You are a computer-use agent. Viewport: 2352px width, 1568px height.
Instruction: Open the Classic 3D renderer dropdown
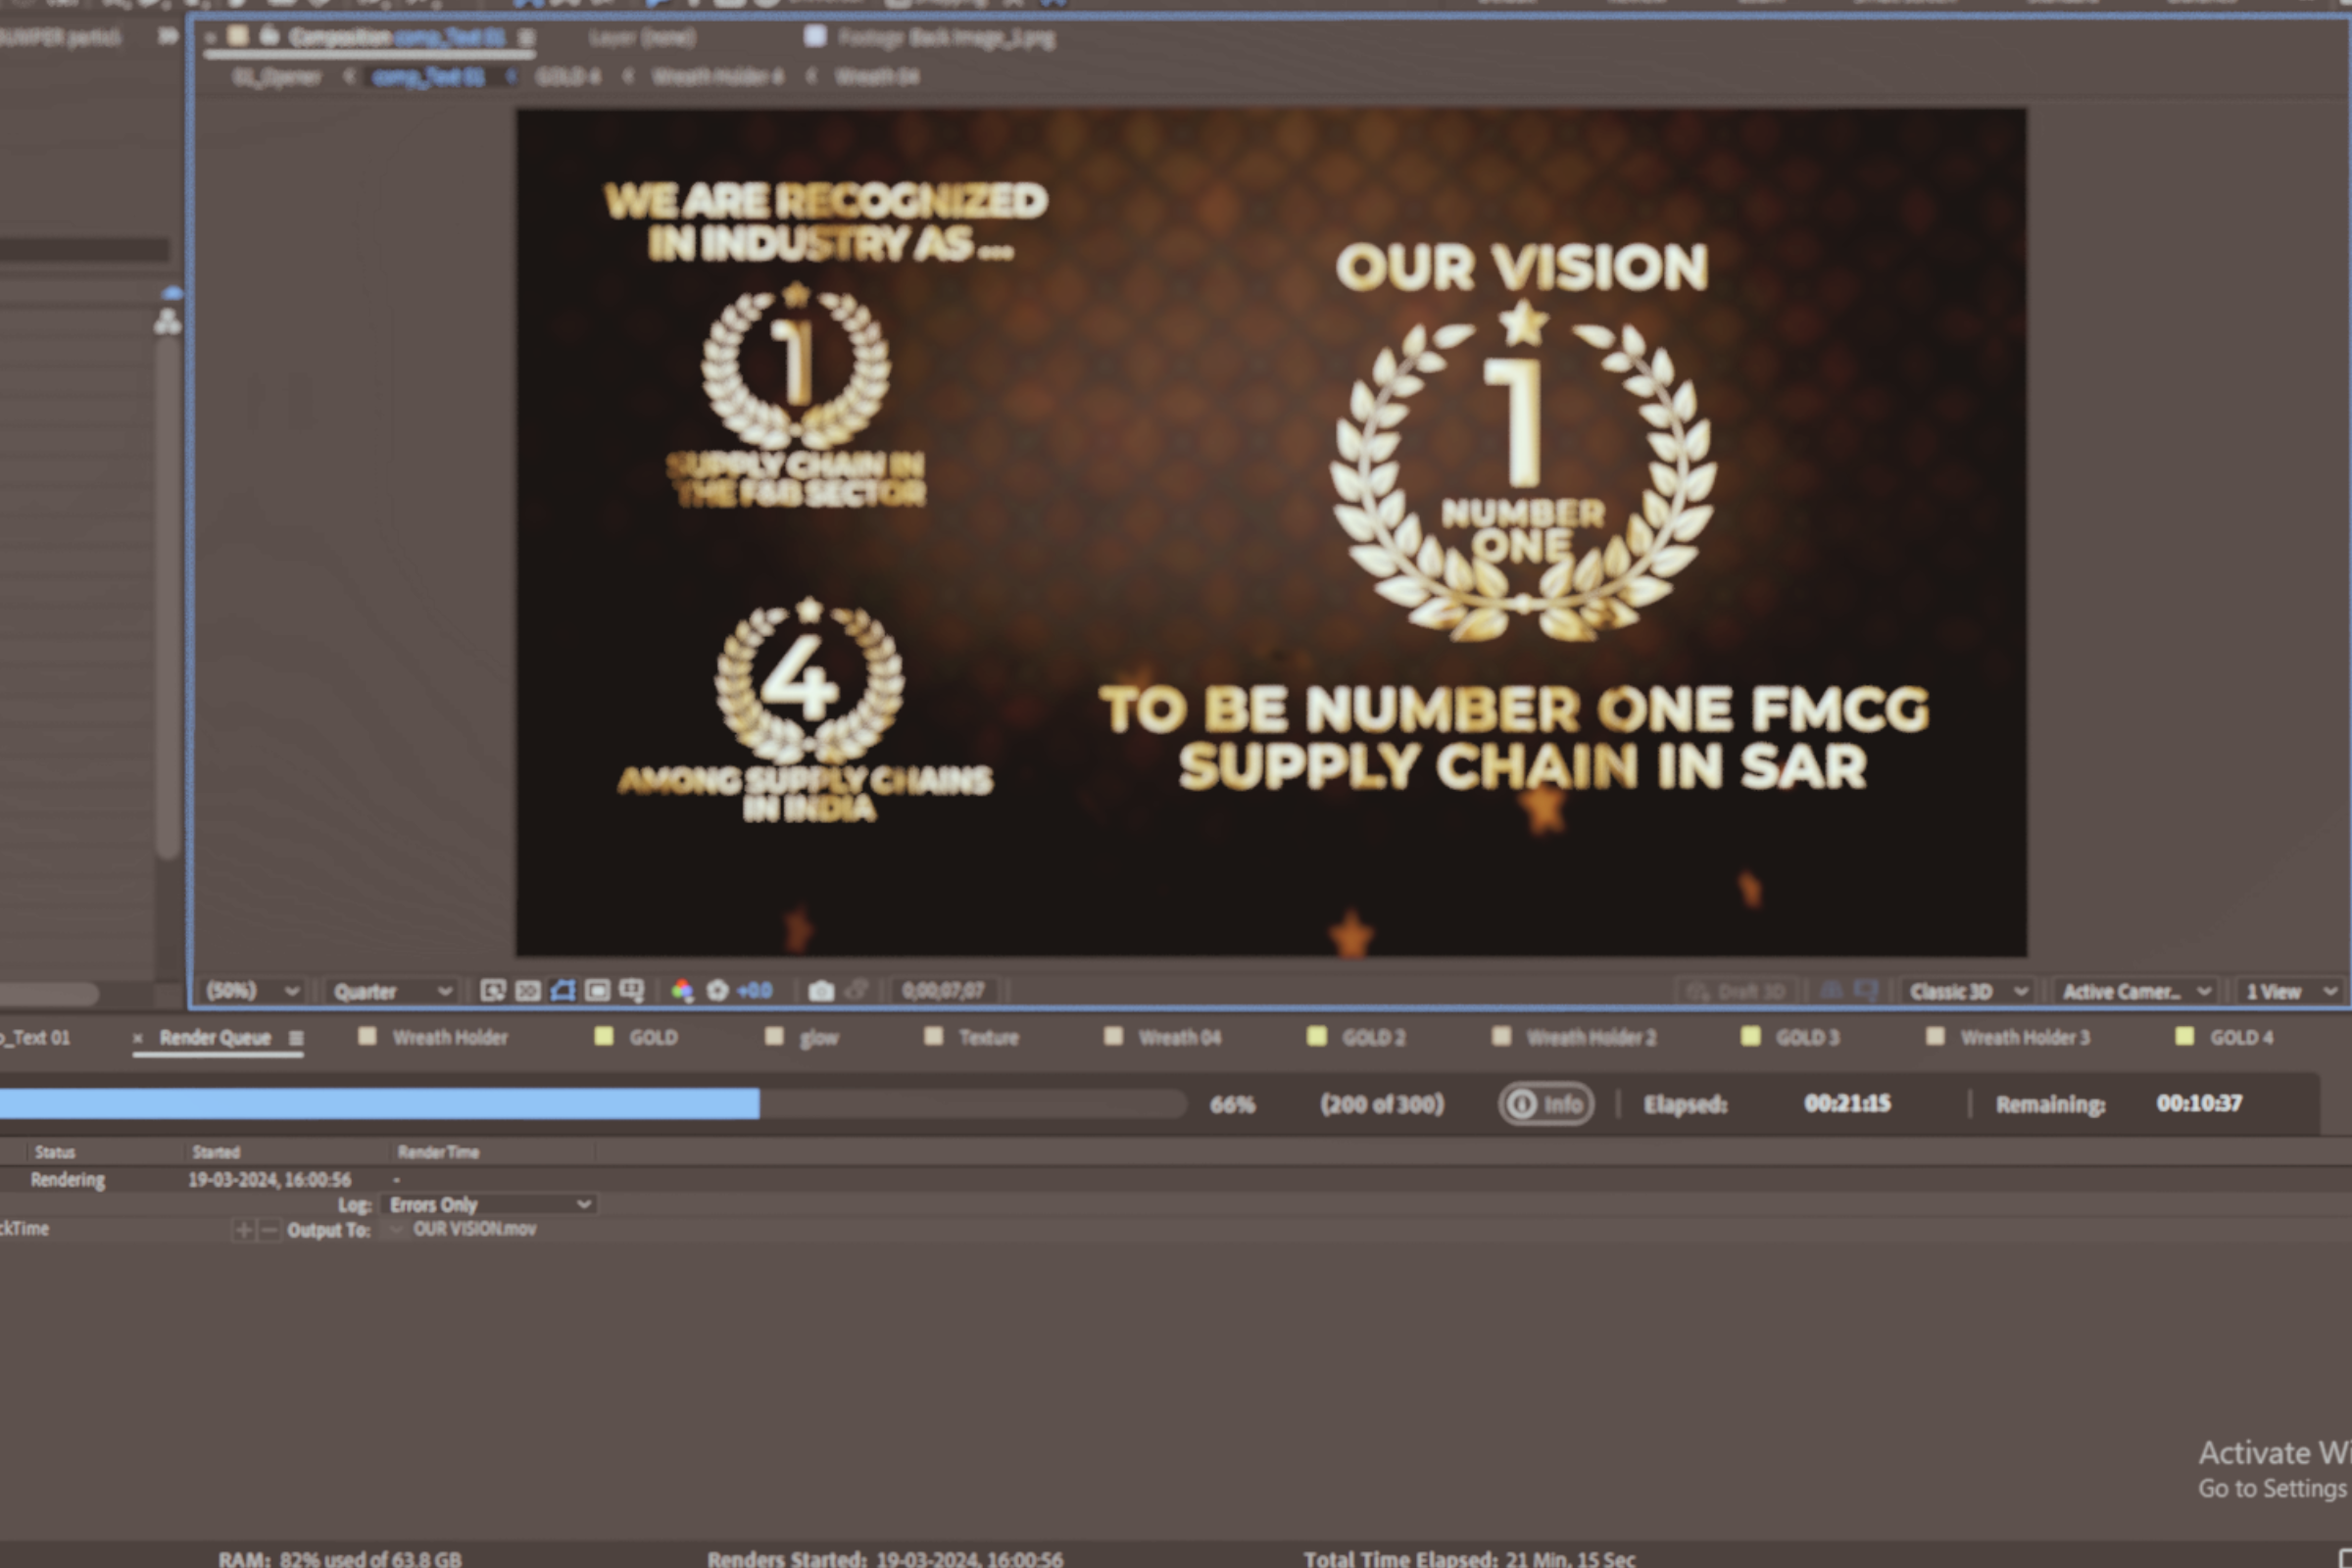(x=1967, y=991)
